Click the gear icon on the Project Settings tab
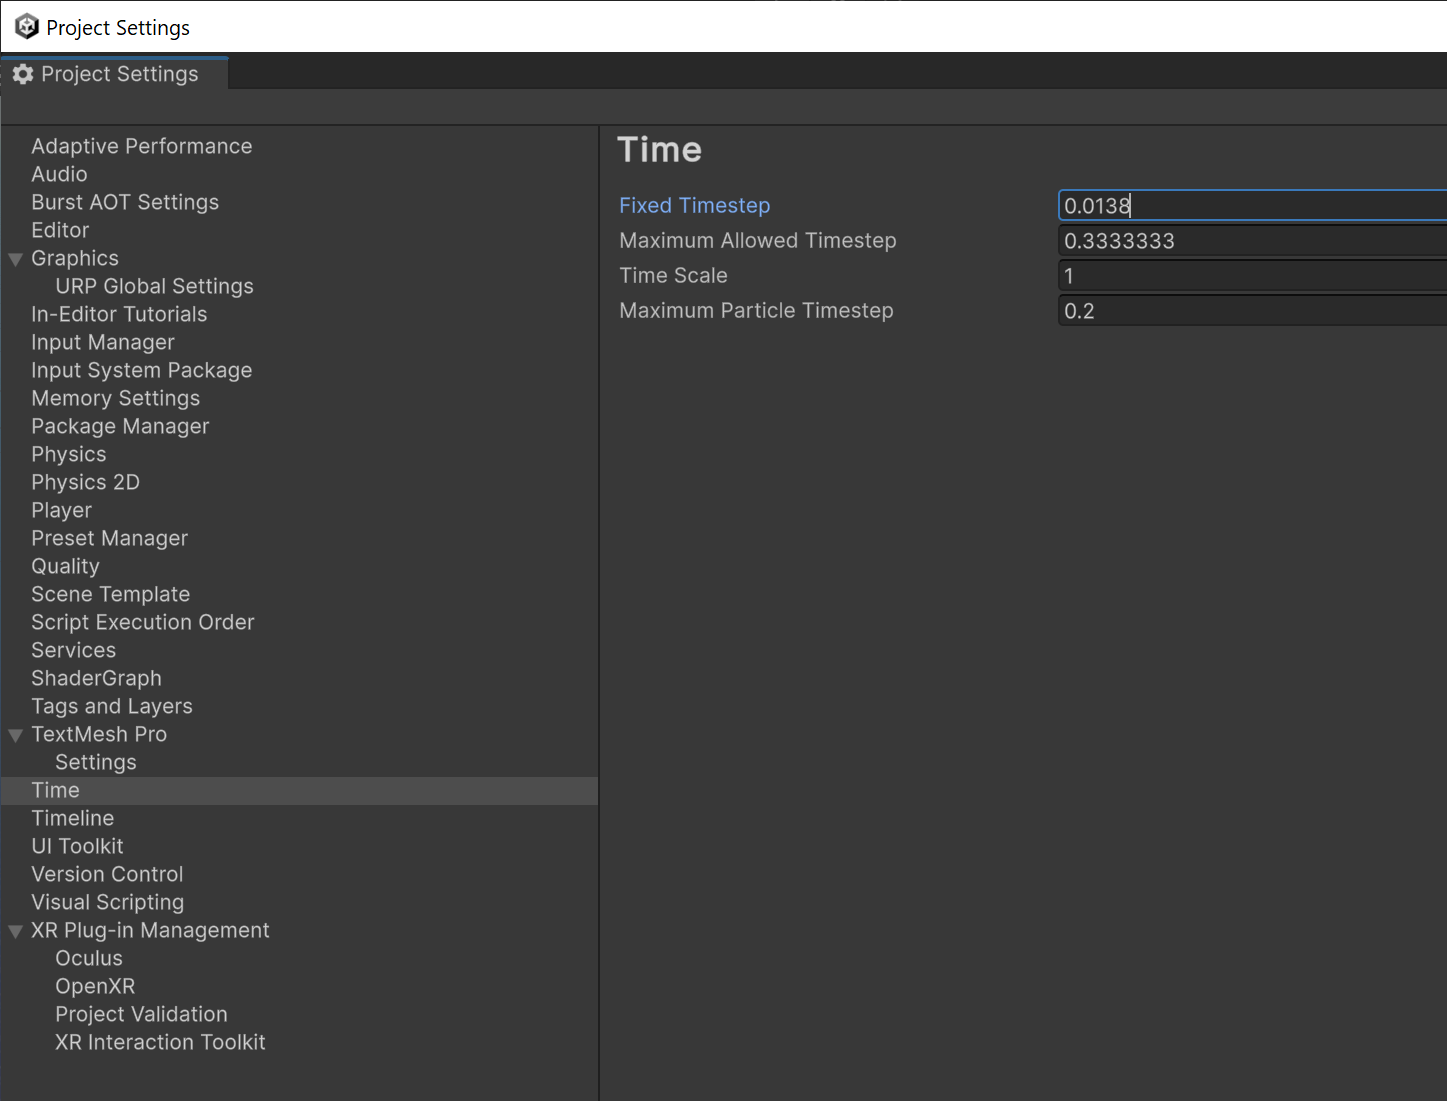This screenshot has height=1101, width=1447. click(x=23, y=74)
